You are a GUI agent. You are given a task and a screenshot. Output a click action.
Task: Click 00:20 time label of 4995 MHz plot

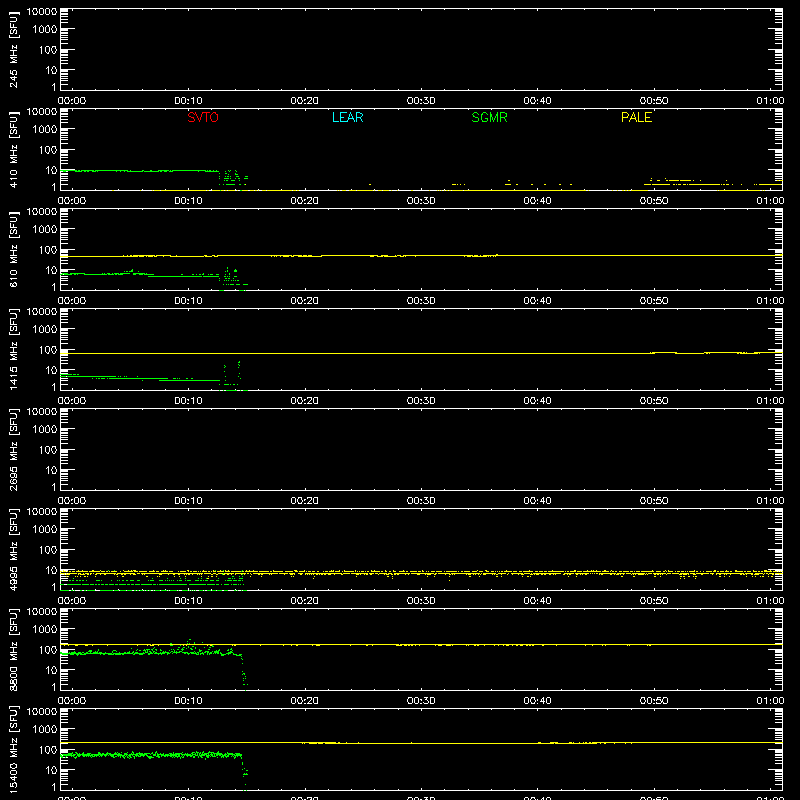(x=305, y=601)
